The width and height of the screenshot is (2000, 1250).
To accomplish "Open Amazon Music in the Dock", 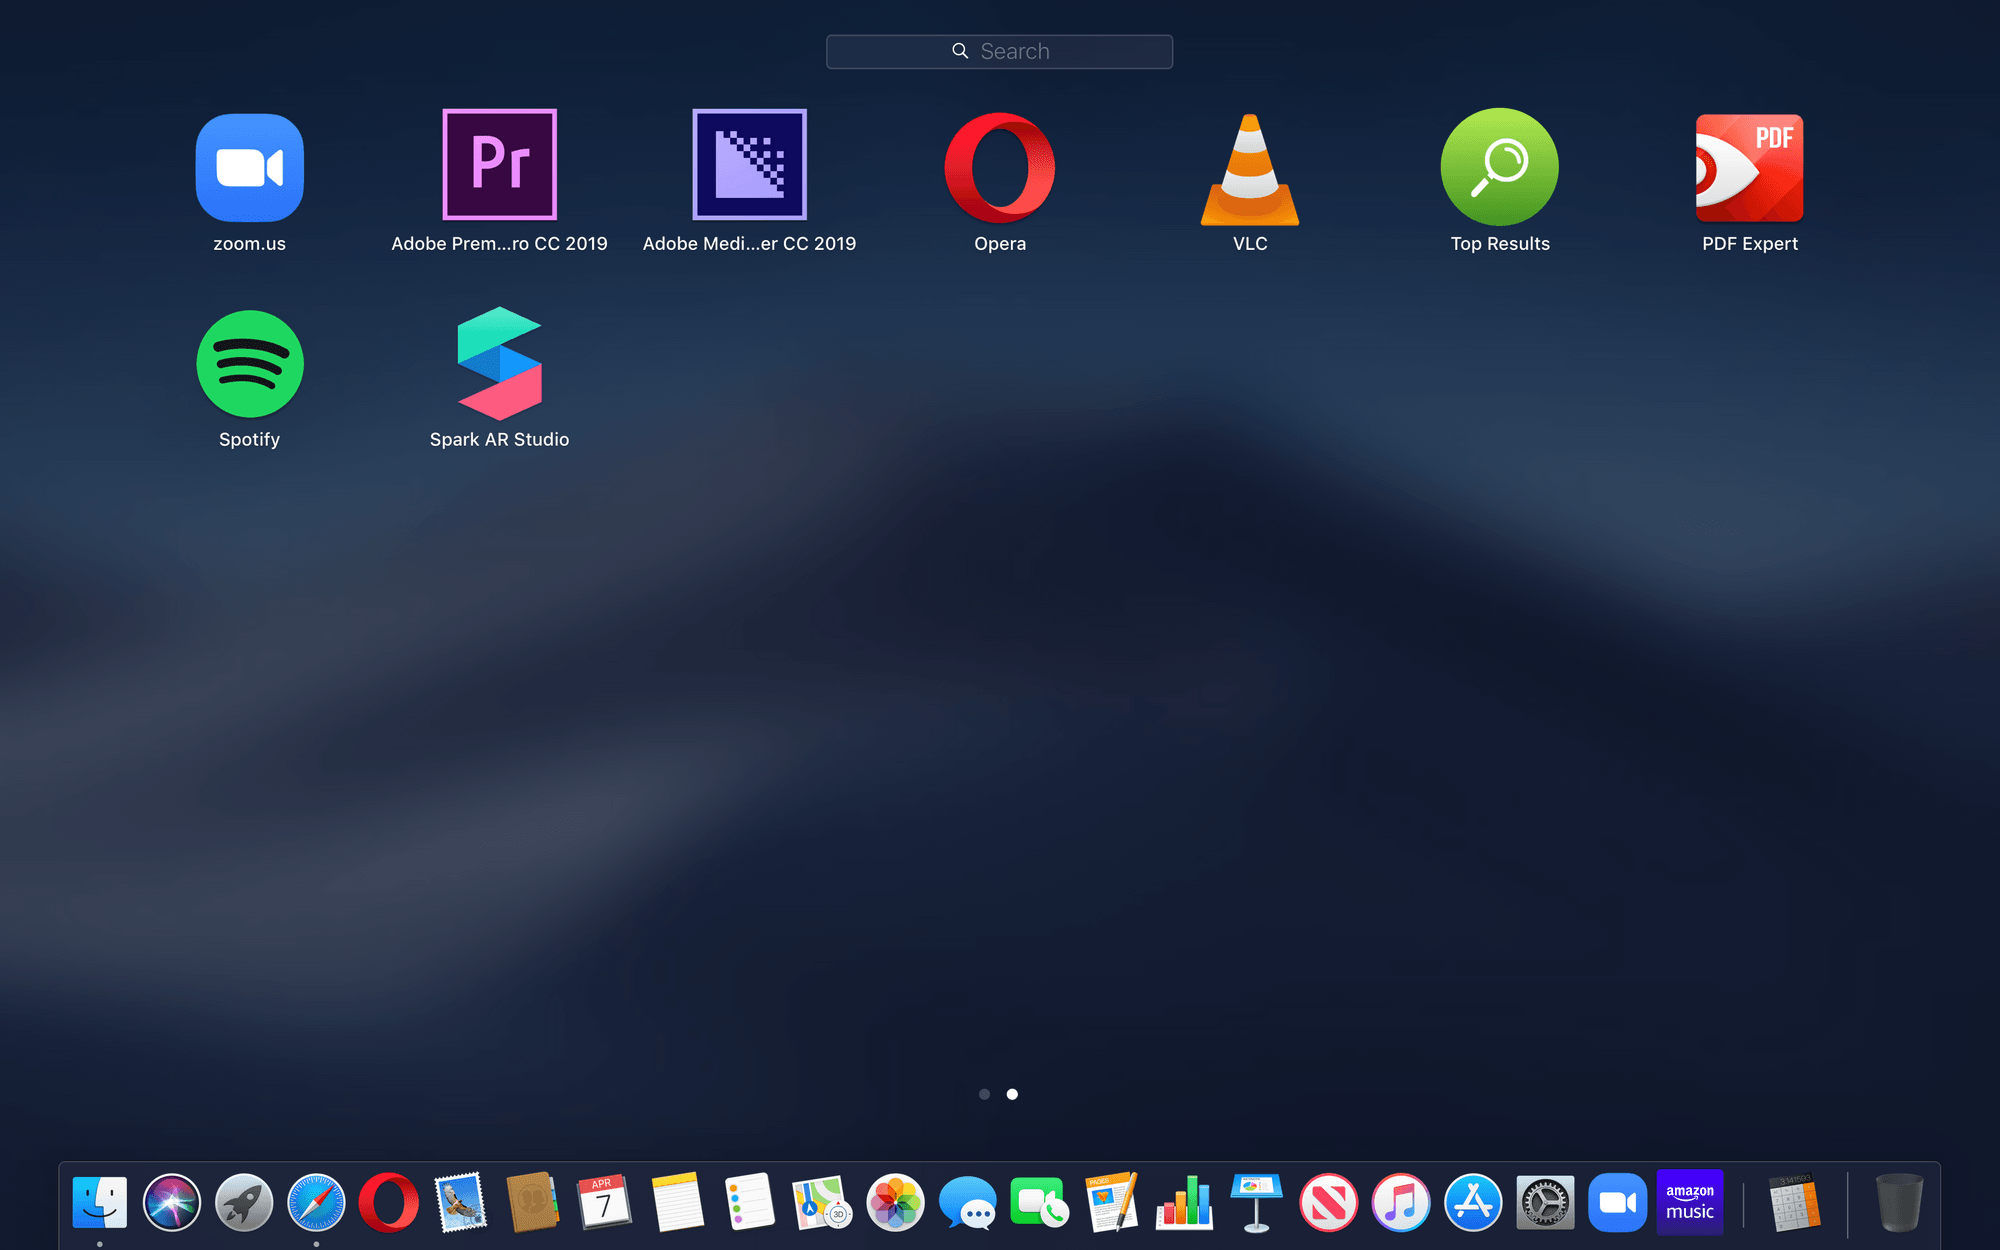I will pos(1690,1202).
